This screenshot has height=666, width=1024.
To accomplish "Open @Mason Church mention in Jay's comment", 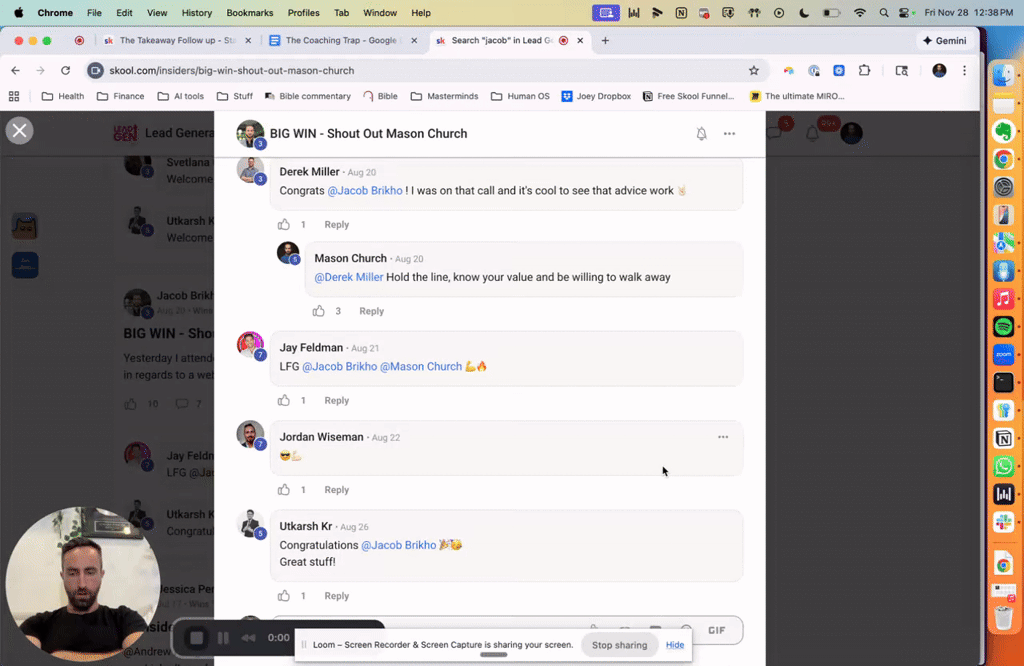I will (421, 367).
